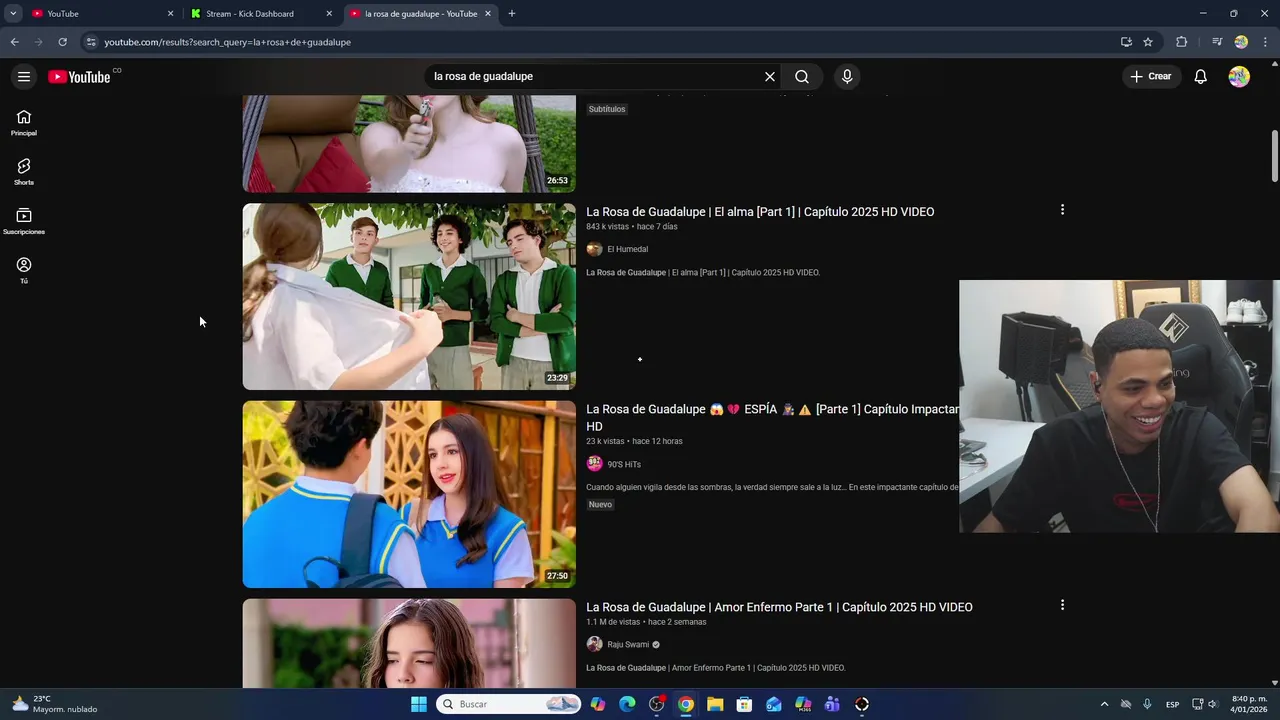Open YouTube notifications bell
This screenshot has height=720, width=1280.
[x=1200, y=76]
